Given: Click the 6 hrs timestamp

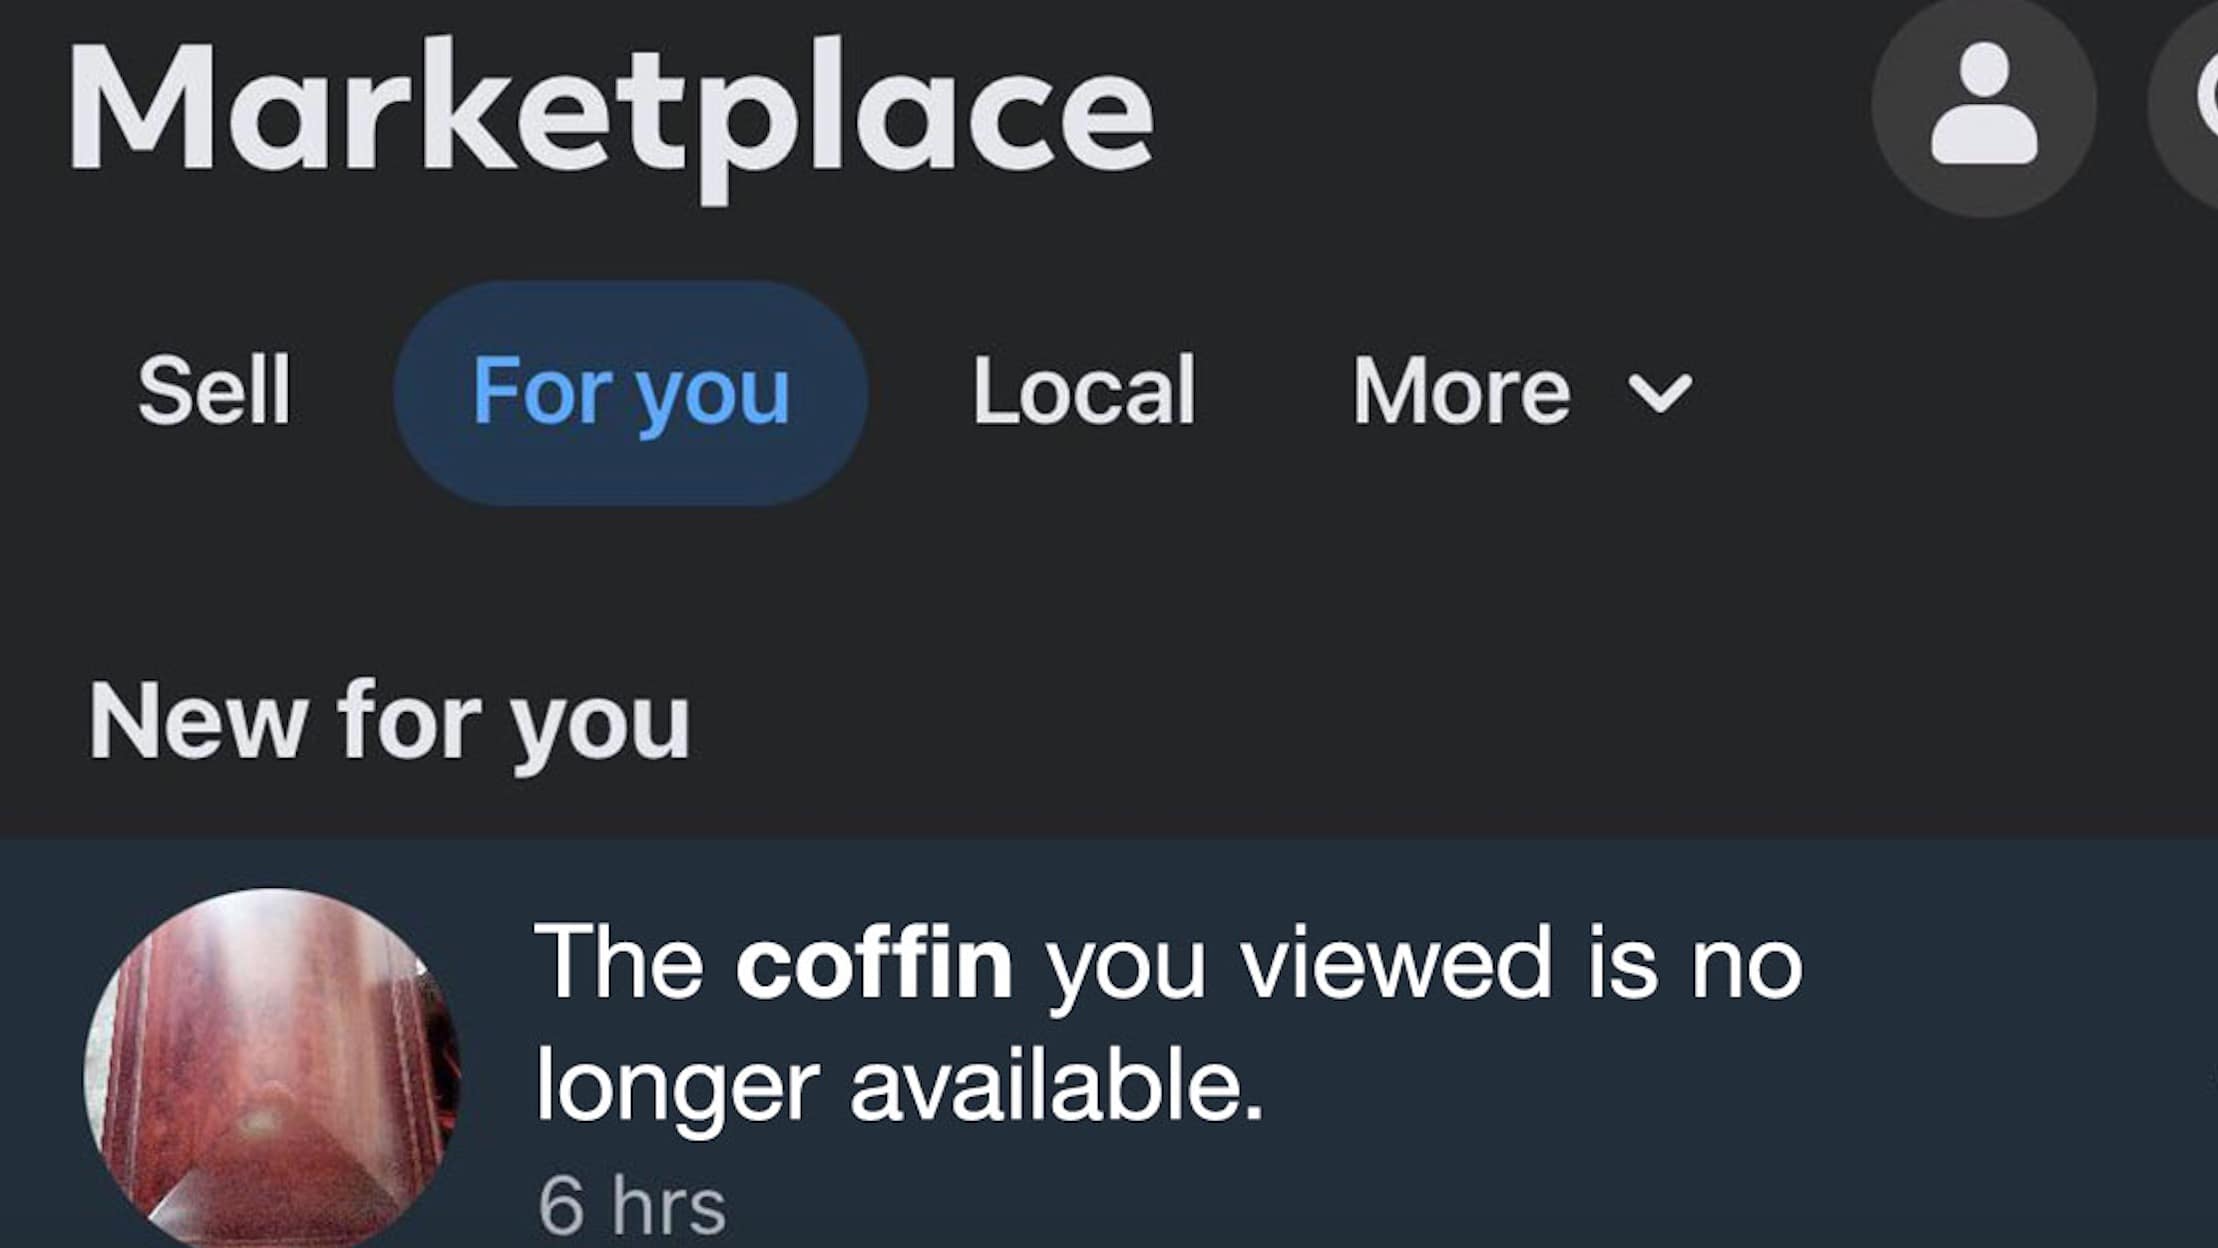Looking at the screenshot, I should pos(631,1206).
